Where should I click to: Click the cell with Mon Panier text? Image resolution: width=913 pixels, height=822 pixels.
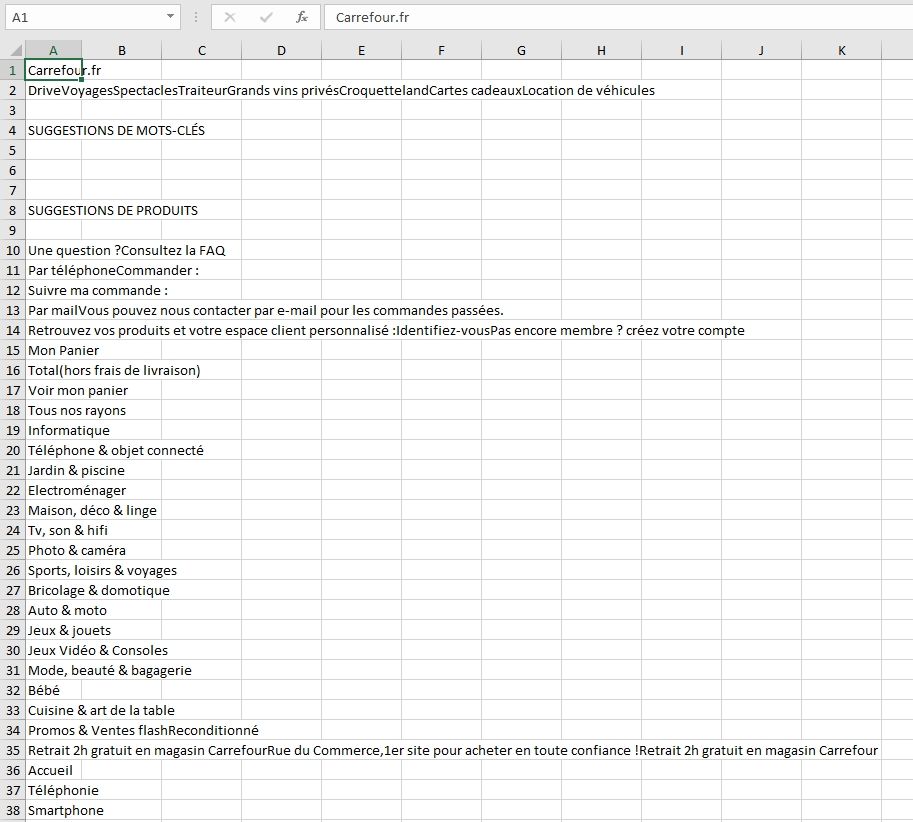54,350
